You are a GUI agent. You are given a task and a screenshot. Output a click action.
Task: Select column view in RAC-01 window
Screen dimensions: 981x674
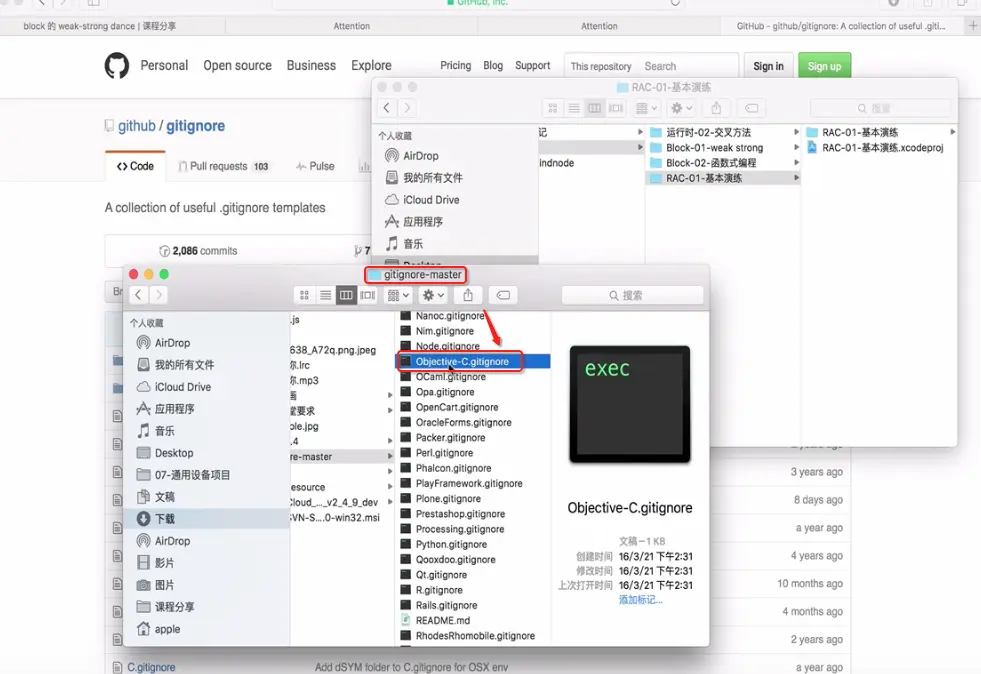click(594, 108)
